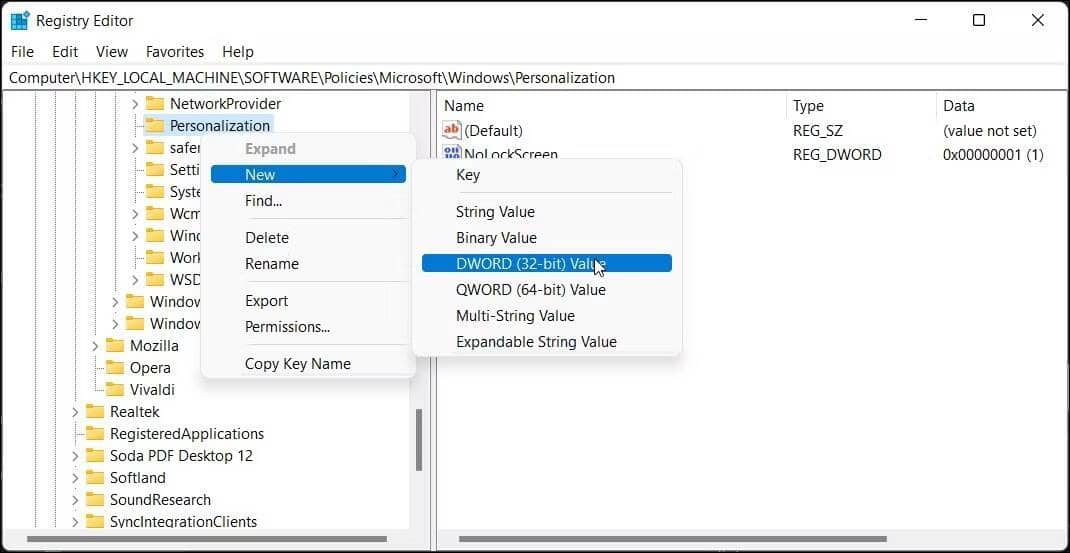The width and height of the screenshot is (1070, 553).
Task: Open the Favorites menu
Action: [x=175, y=52]
